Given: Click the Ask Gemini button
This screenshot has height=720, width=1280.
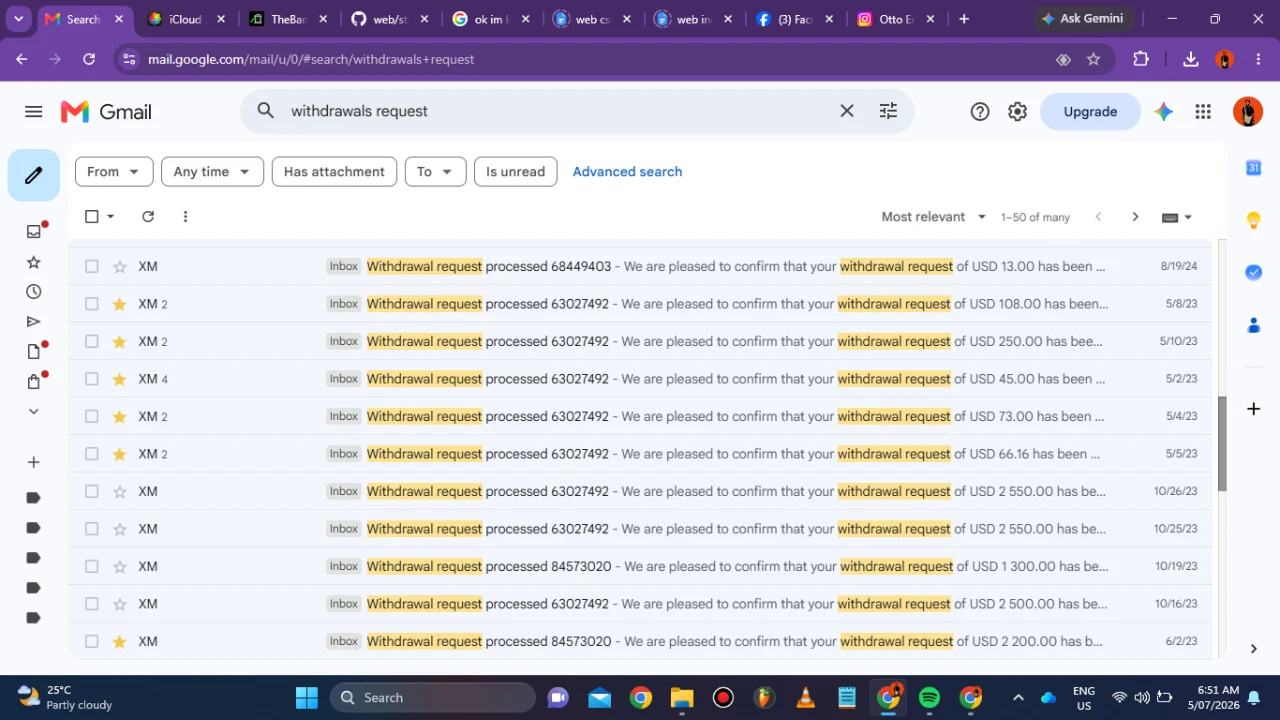Looking at the screenshot, I should click(1082, 19).
